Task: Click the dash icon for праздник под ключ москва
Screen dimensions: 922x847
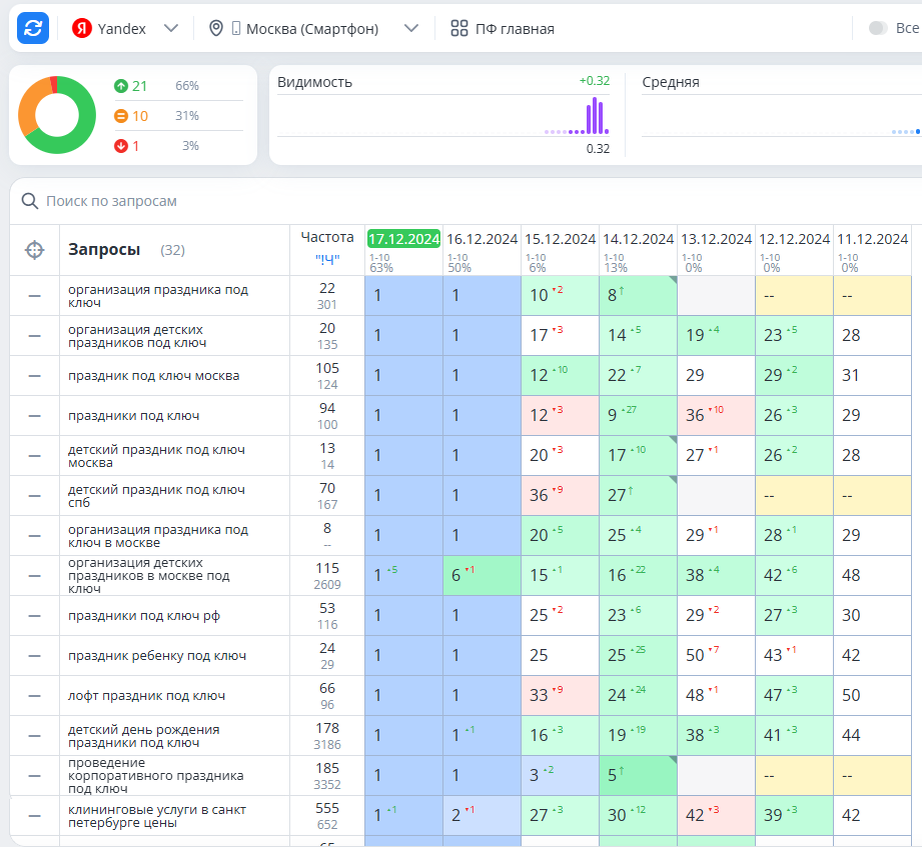Action: coord(35,376)
